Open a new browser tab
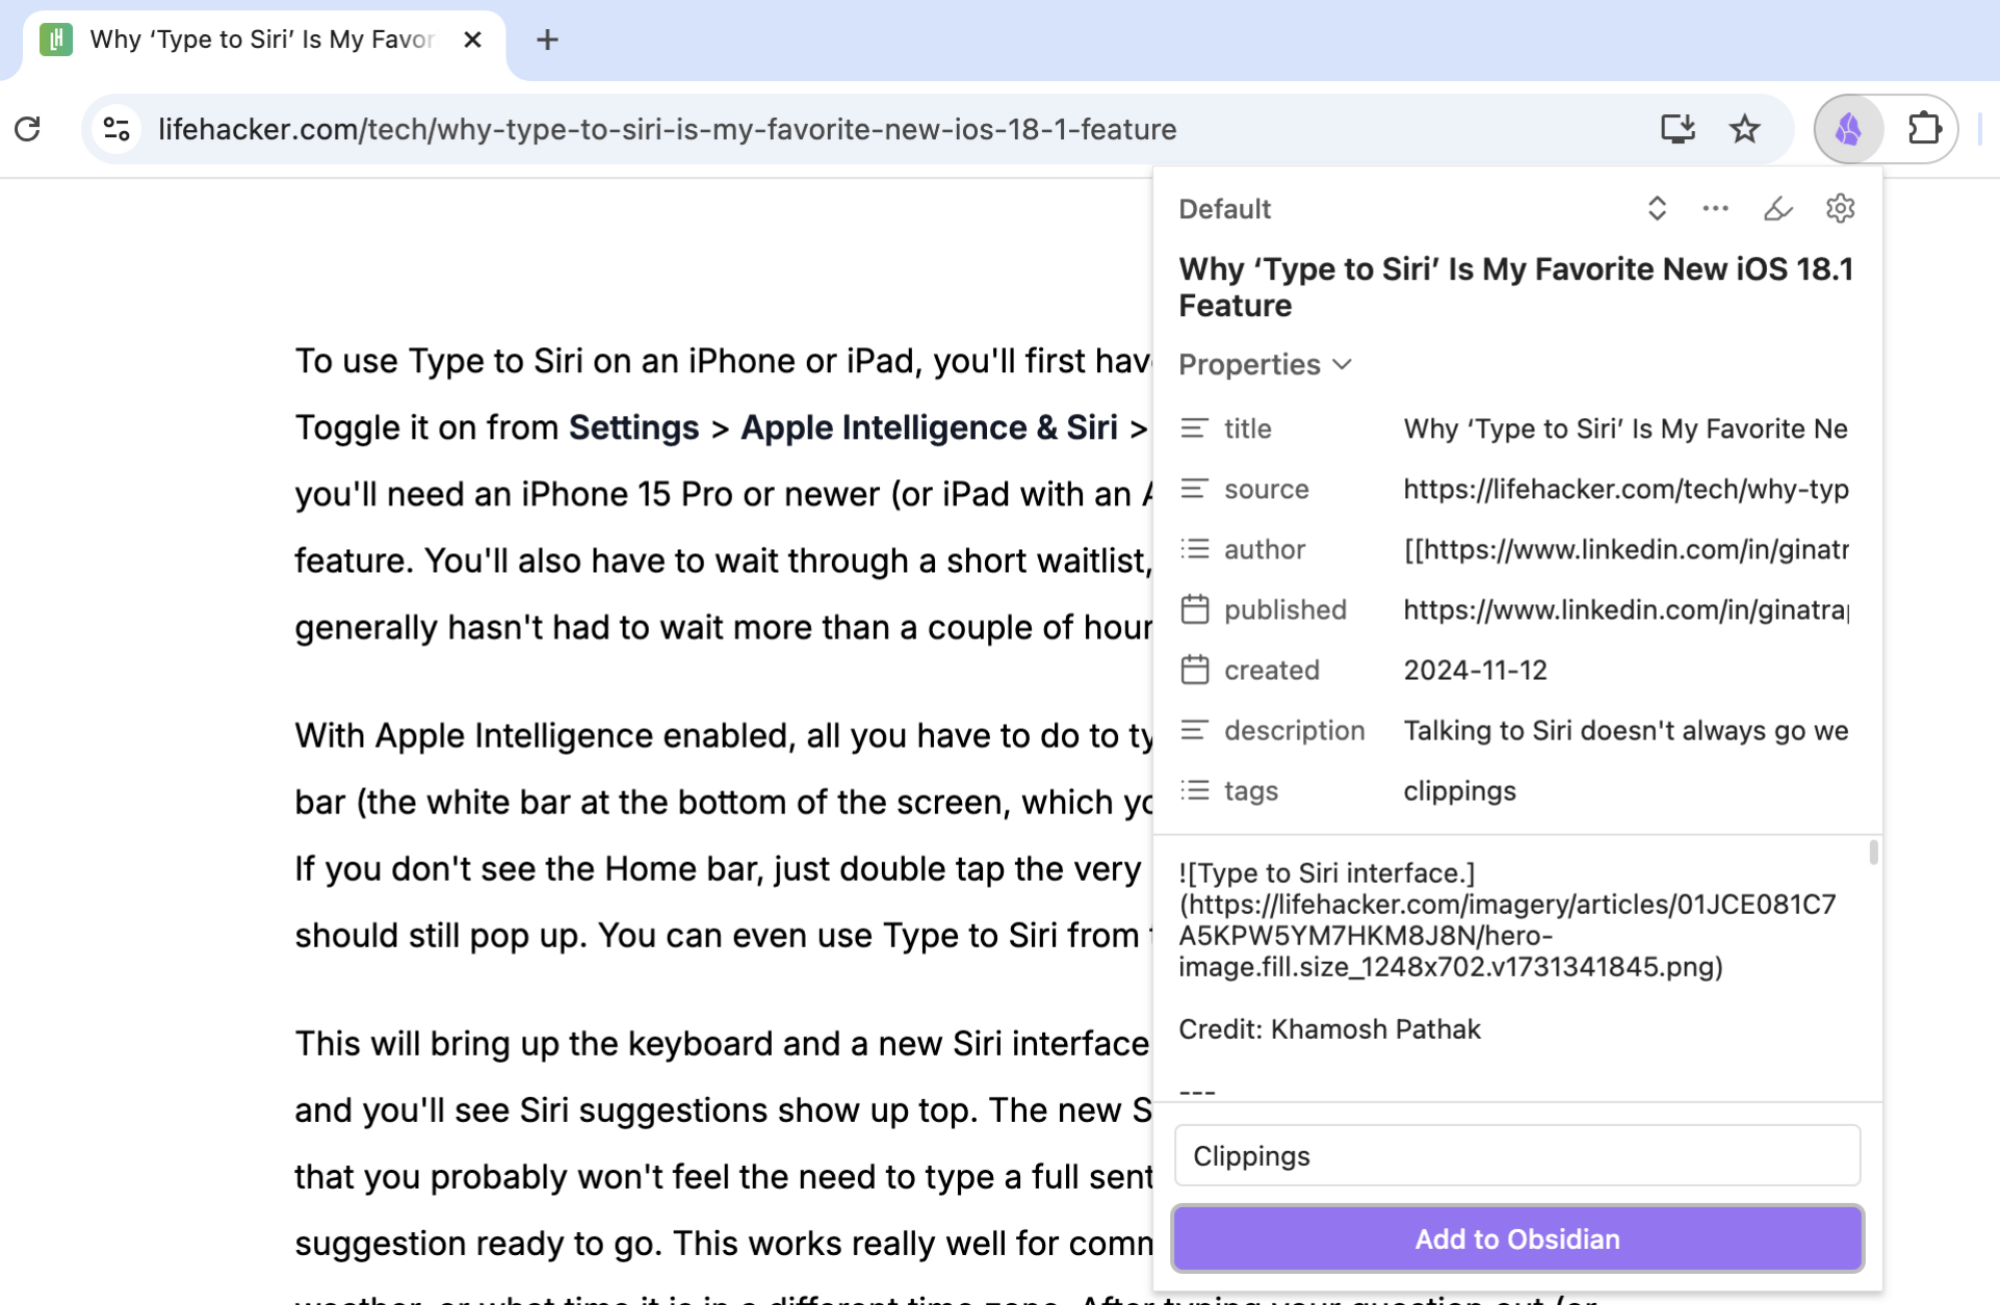The height and width of the screenshot is (1305, 2000). (x=547, y=40)
